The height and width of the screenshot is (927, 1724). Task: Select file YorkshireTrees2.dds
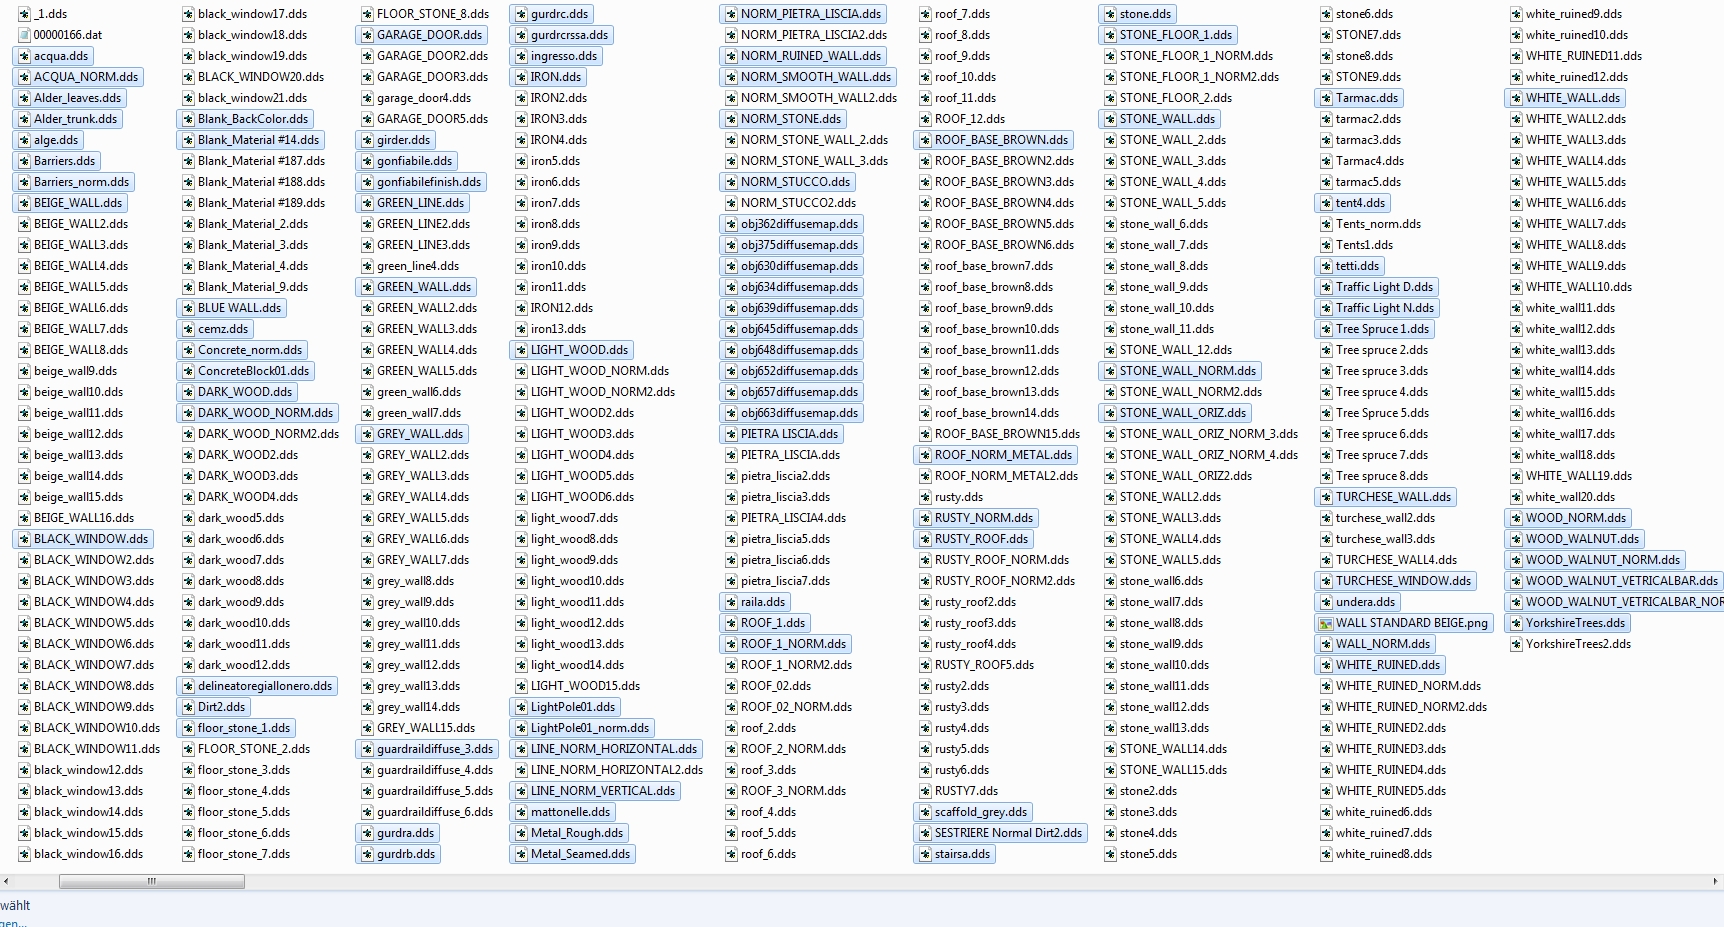[1569, 644]
